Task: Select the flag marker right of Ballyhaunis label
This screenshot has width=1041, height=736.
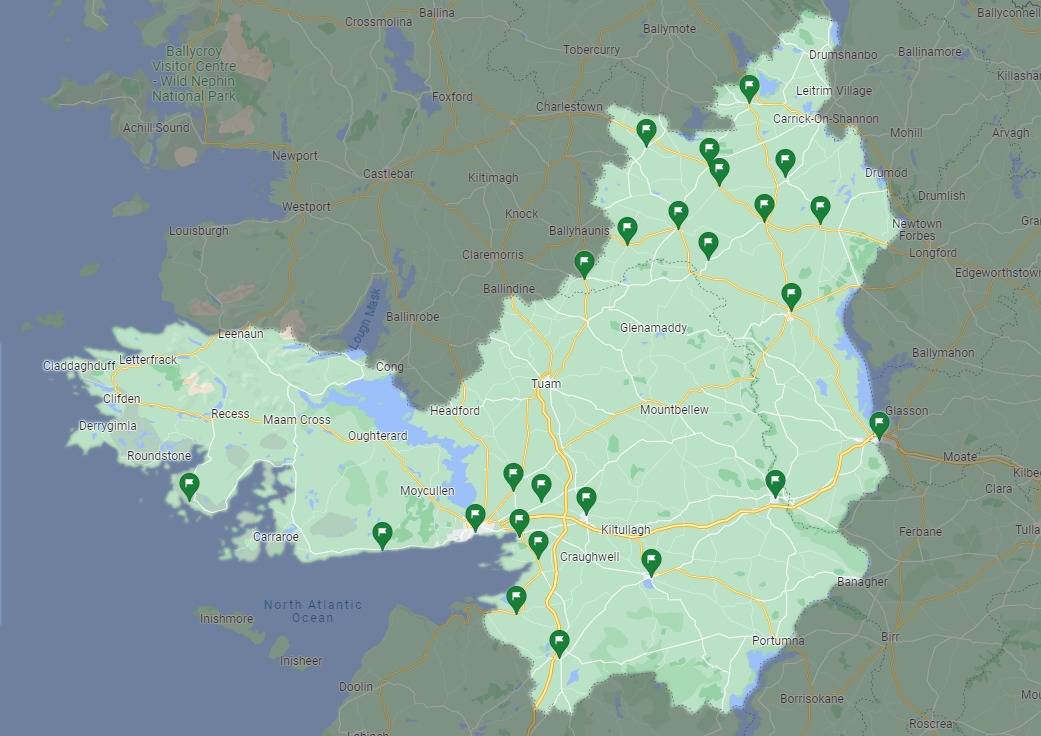Action: coord(627,229)
